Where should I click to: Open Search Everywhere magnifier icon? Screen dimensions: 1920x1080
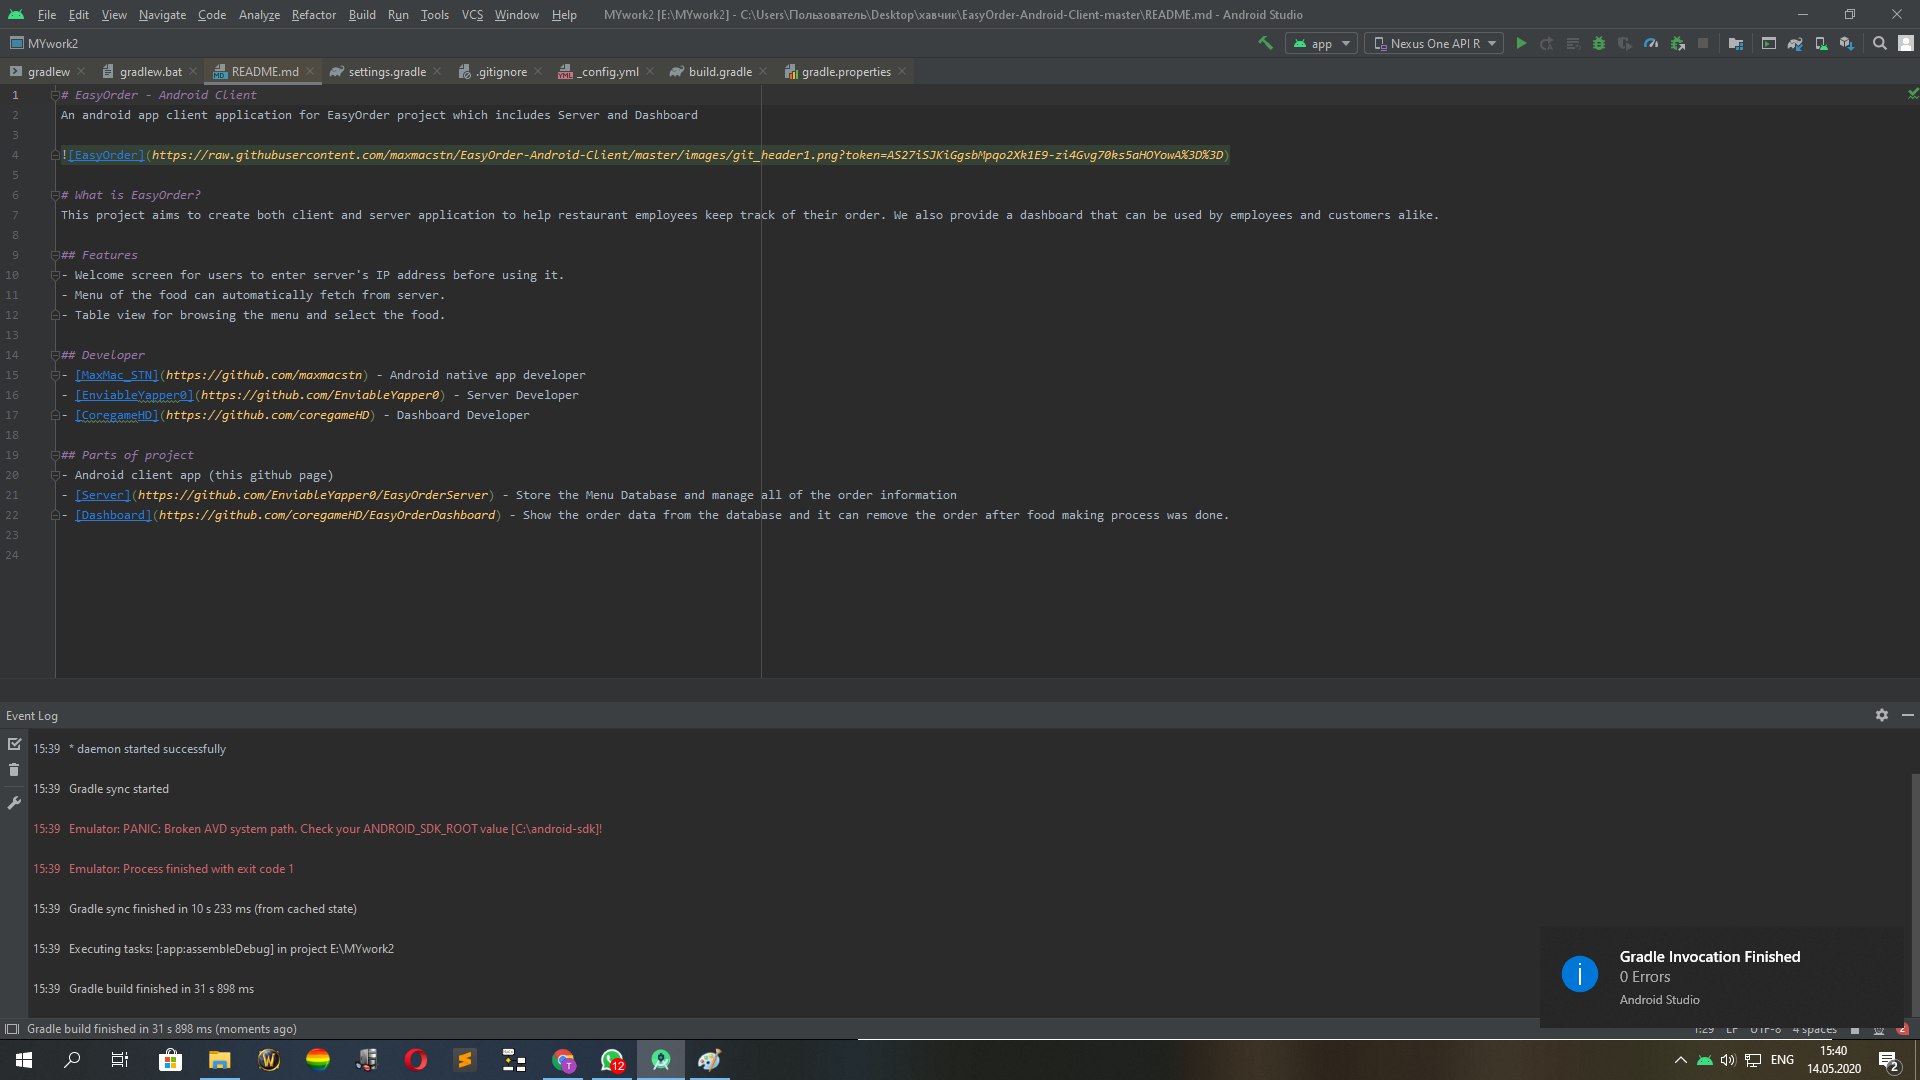tap(1880, 43)
